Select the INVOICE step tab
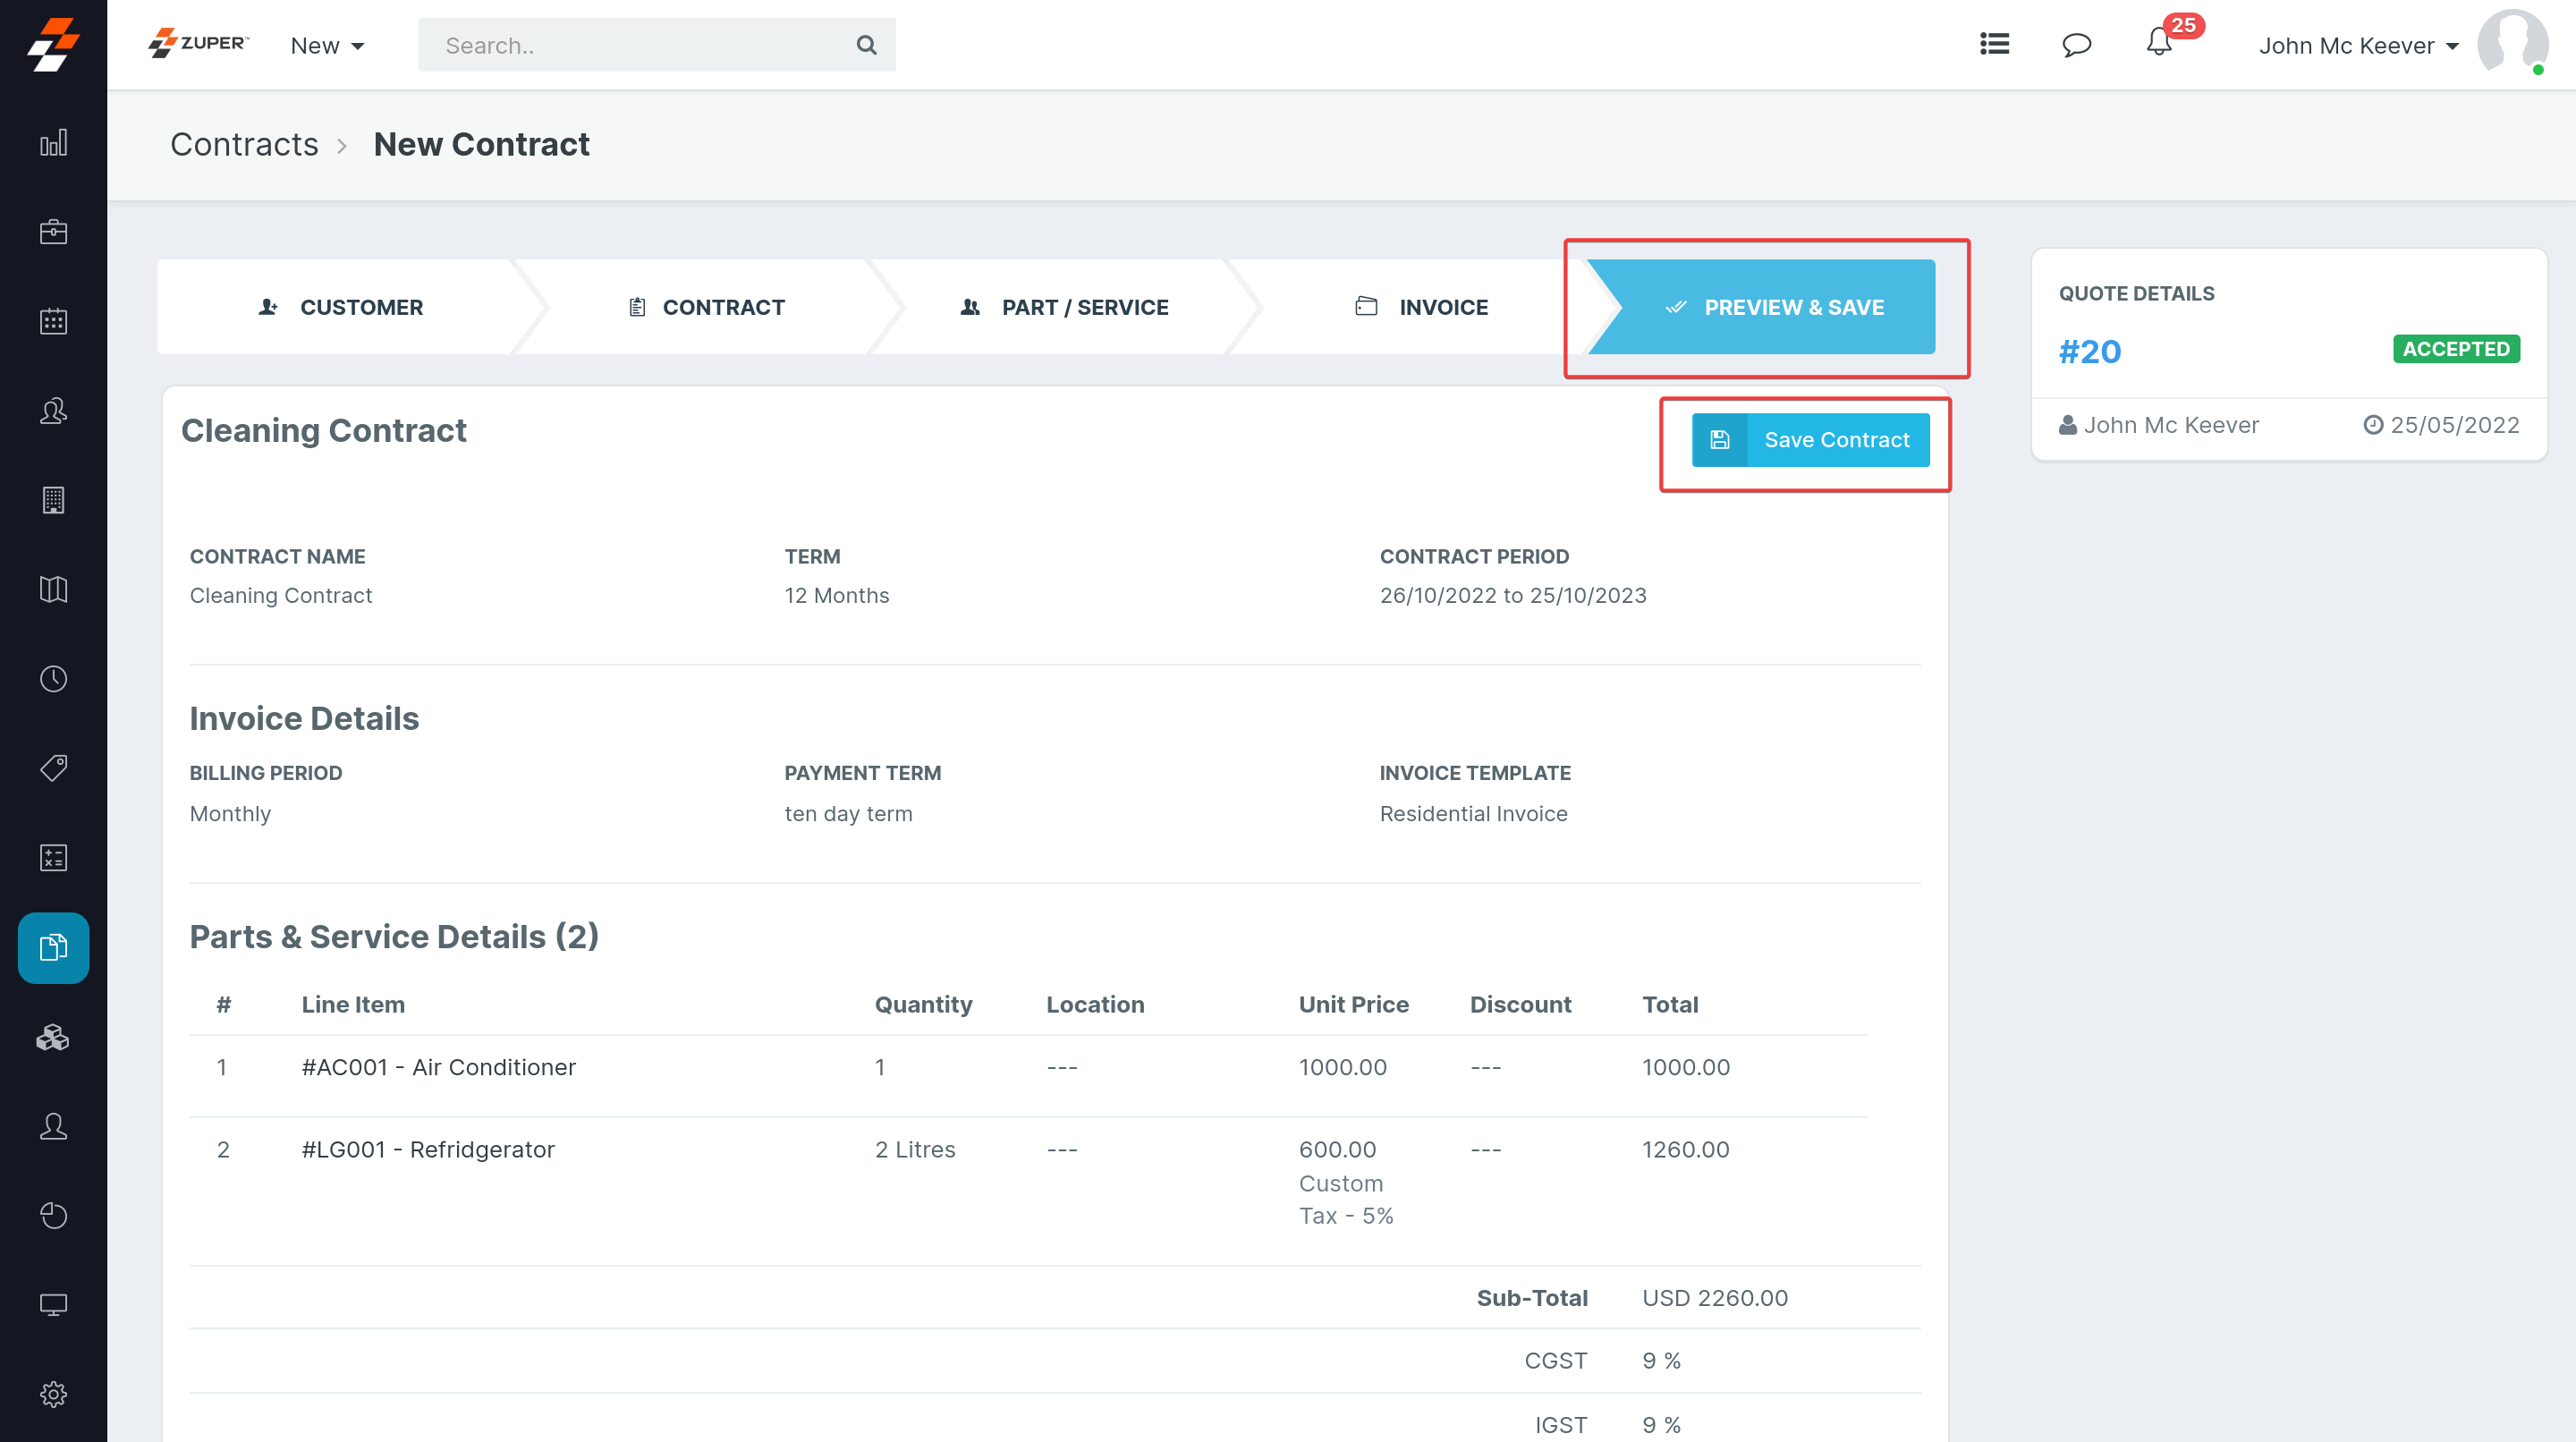2576x1442 pixels. (x=1421, y=307)
